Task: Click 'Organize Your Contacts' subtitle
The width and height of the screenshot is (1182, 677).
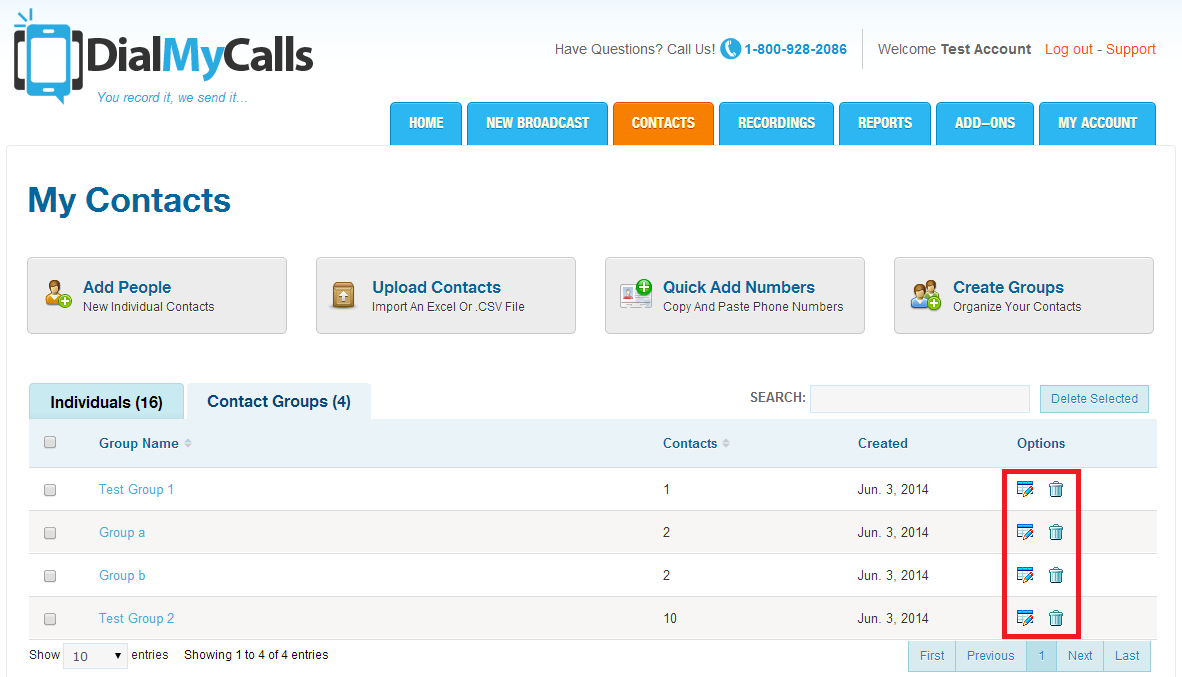Action: pyautogui.click(x=1017, y=307)
